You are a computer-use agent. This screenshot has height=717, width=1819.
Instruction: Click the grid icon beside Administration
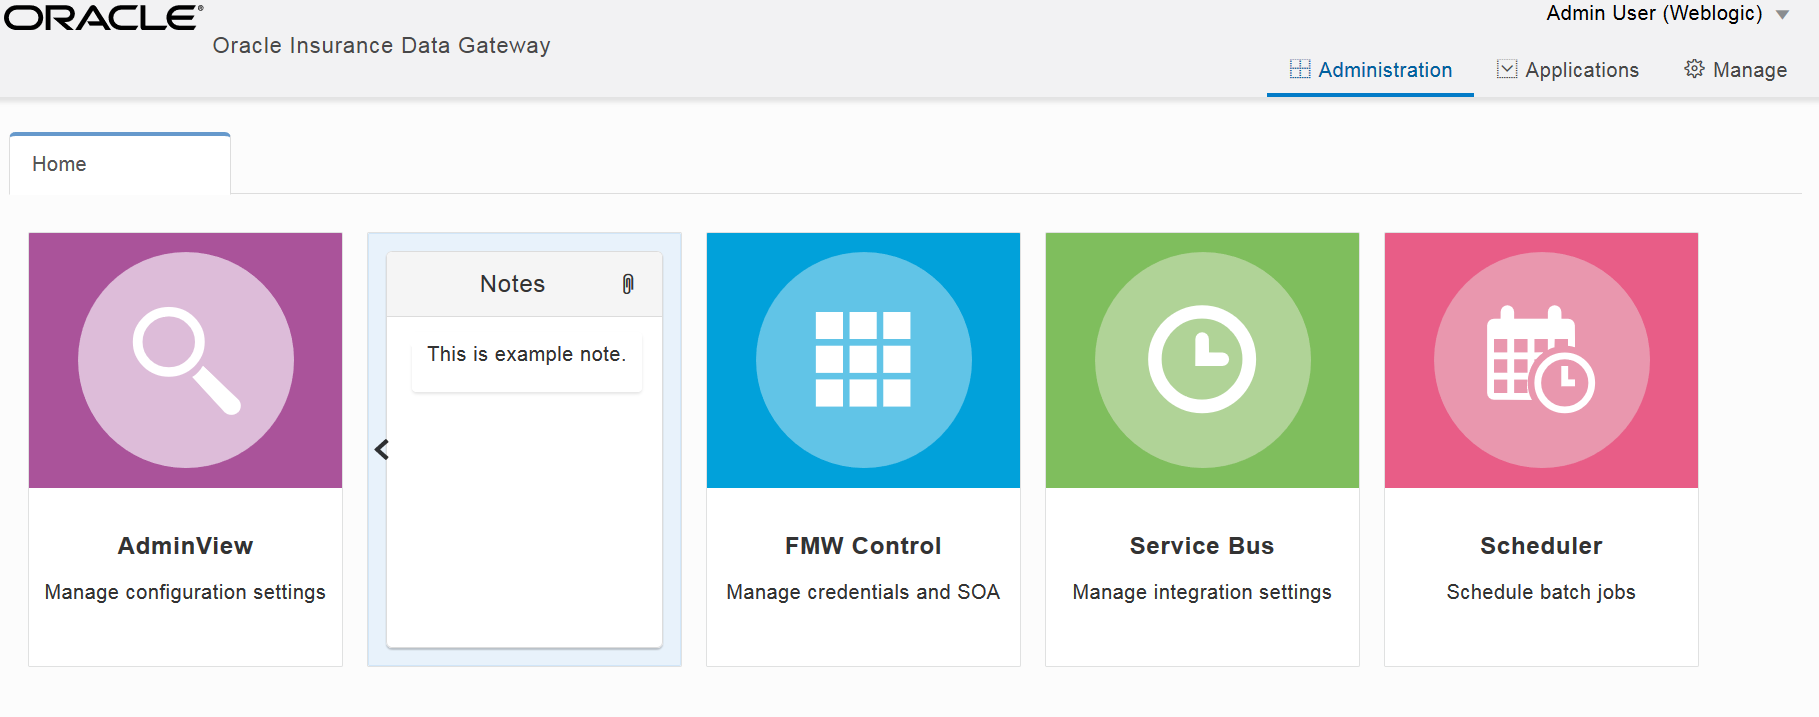[1300, 69]
